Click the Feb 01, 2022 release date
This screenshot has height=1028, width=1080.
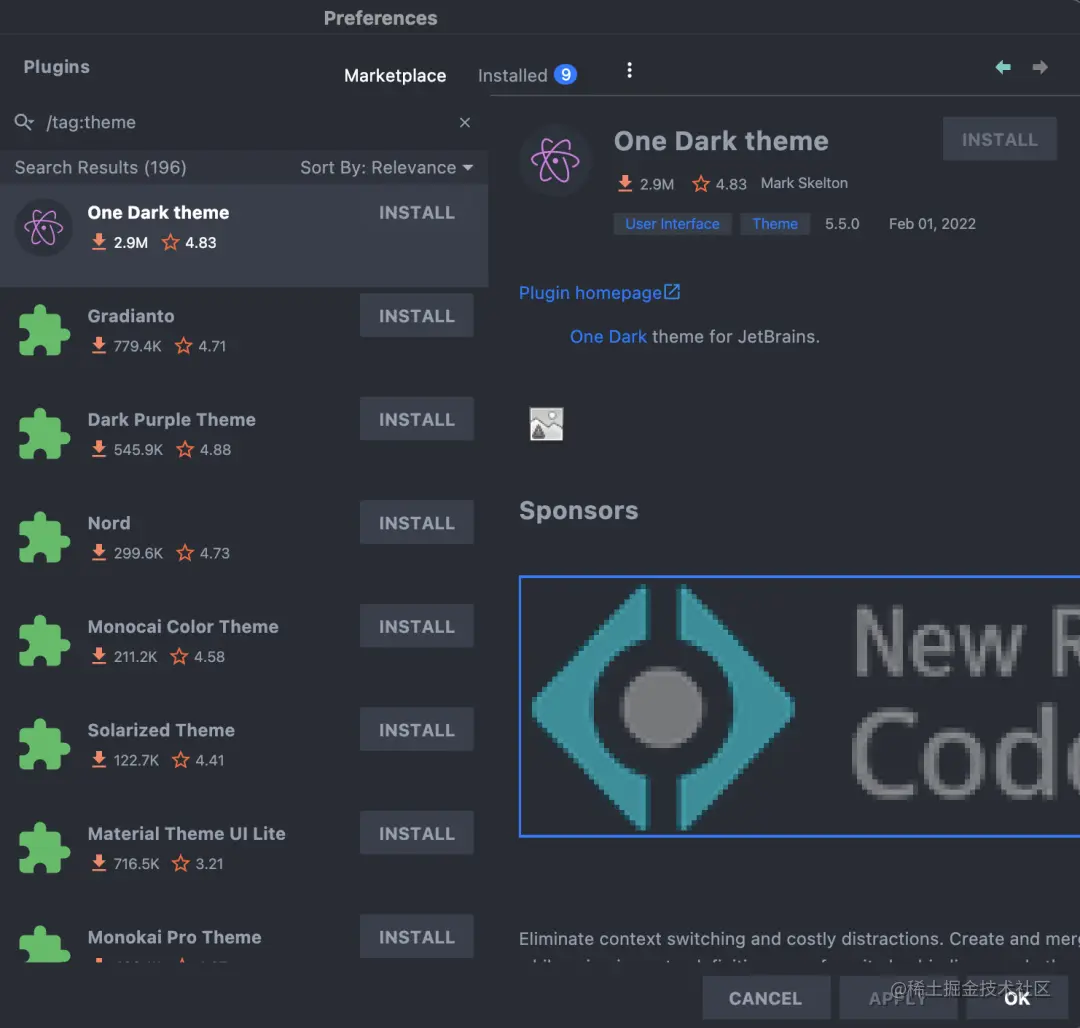(932, 224)
